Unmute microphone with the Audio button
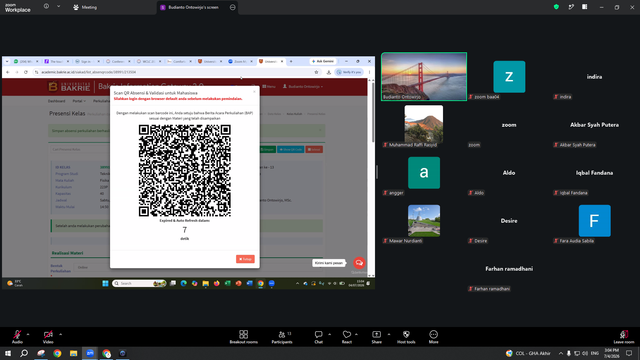This screenshot has height=360, width=640. (17, 337)
